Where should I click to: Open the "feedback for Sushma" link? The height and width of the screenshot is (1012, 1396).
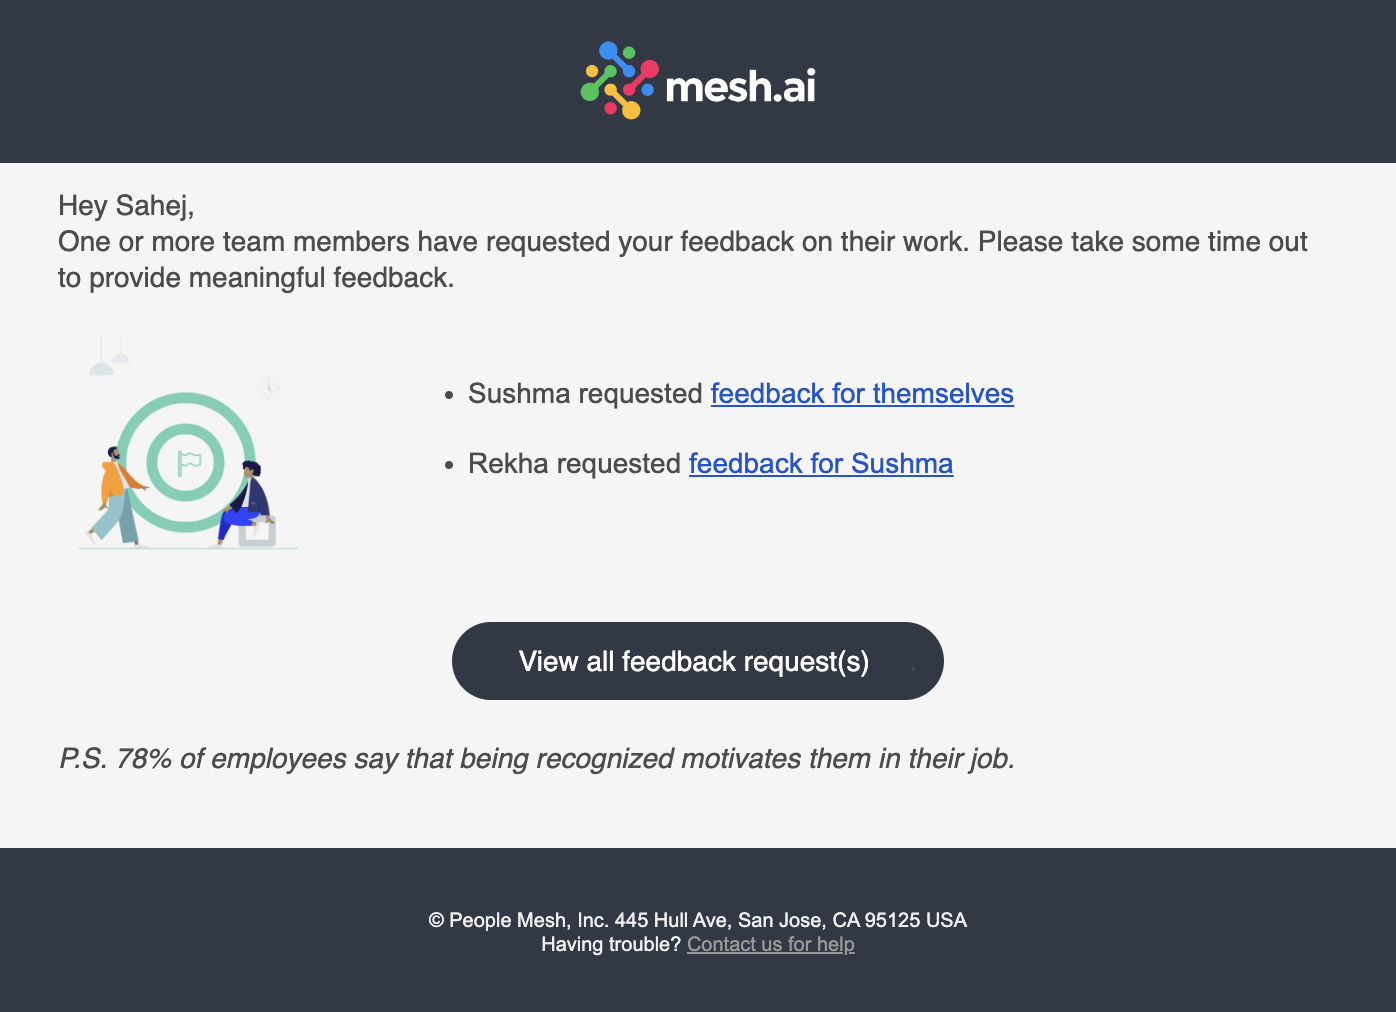pyautogui.click(x=820, y=464)
